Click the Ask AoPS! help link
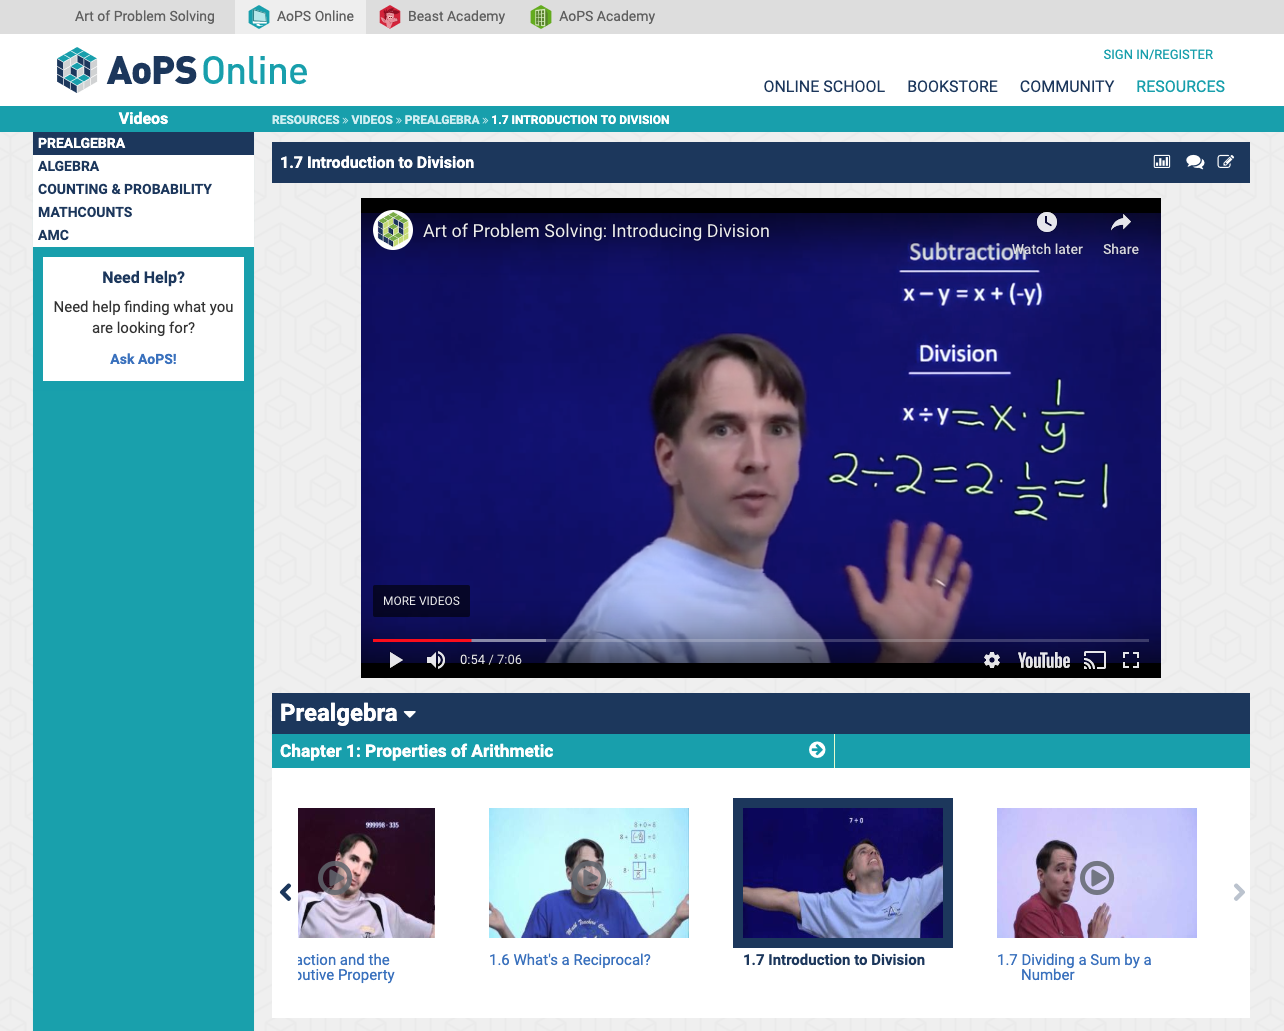Screen dimensions: 1284x1031 (x=142, y=358)
